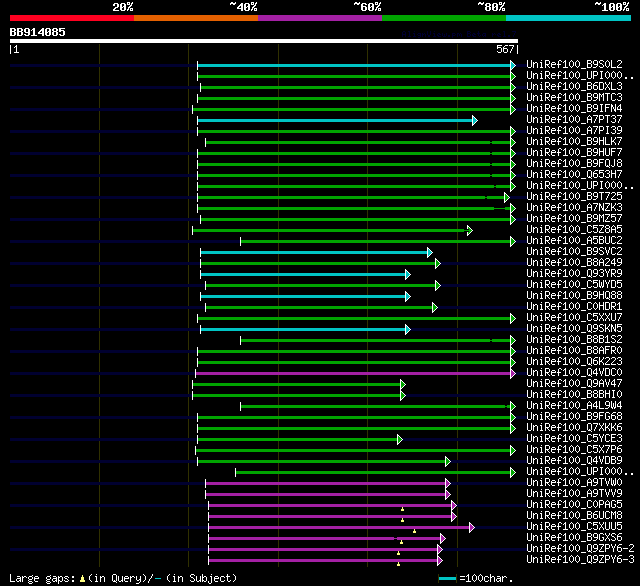
Task: Click the Large gaps legend text
Action: [123, 578]
